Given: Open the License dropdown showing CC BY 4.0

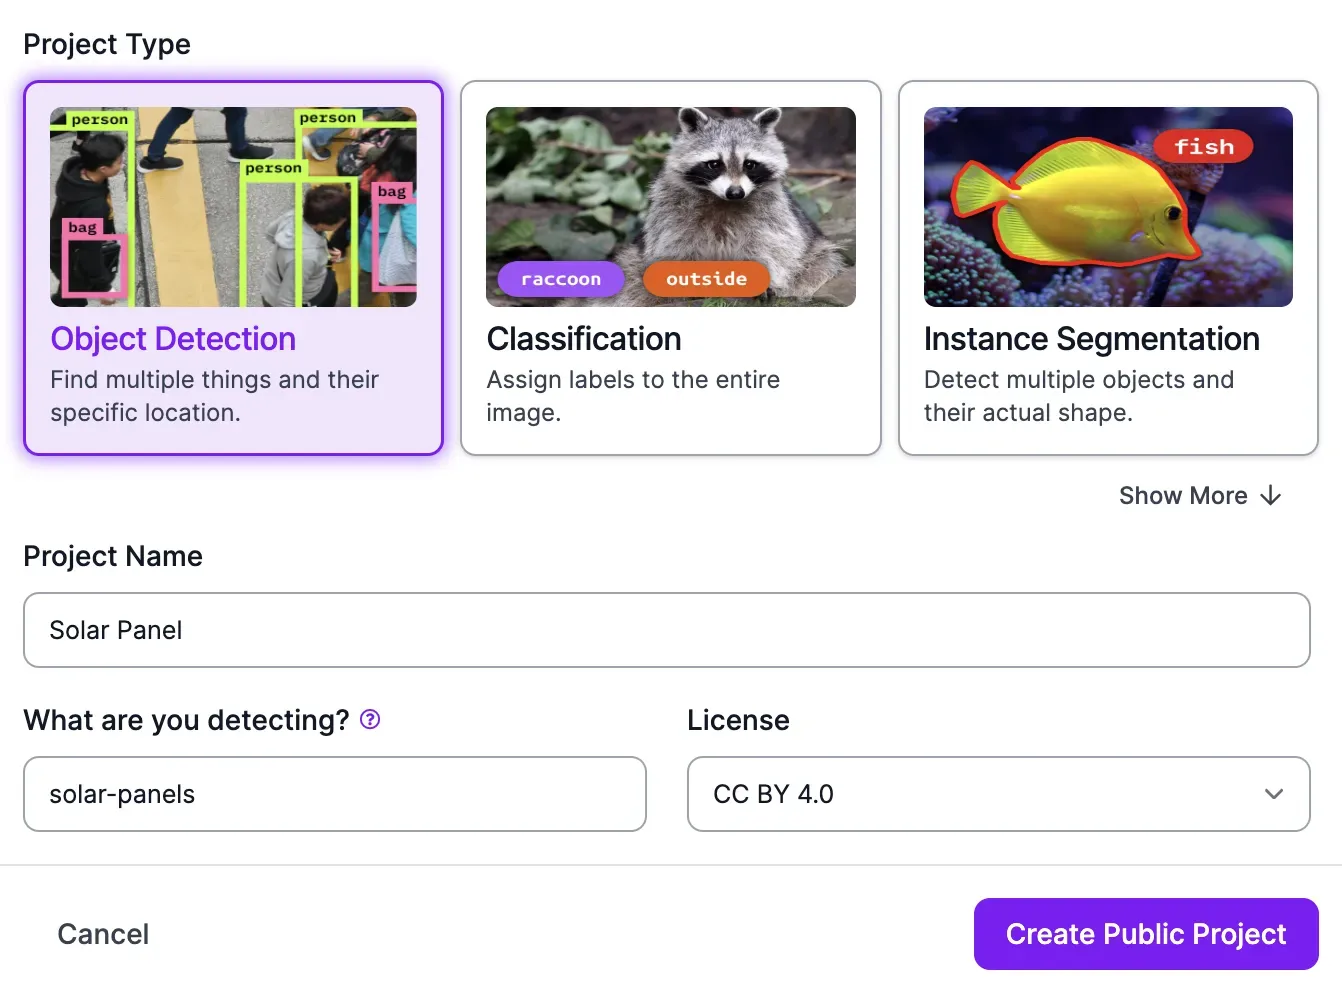Looking at the screenshot, I should coord(998,794).
